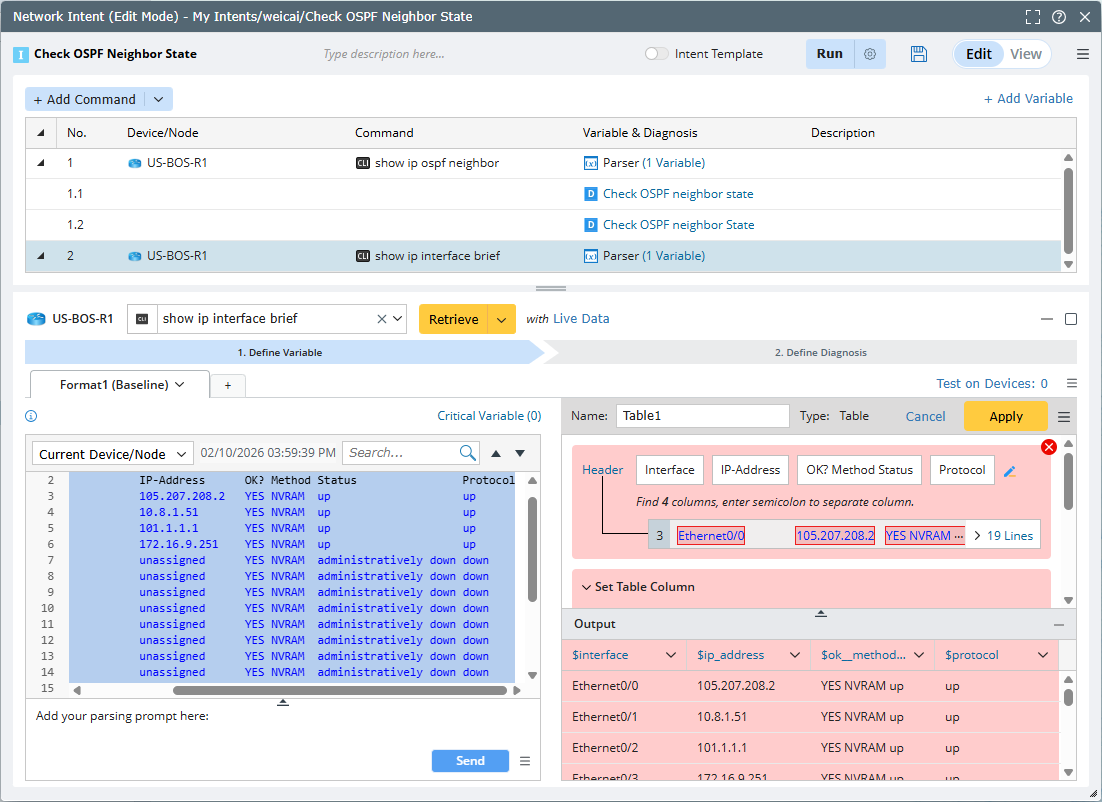
Task: Edit the table header with pencil icon
Action: coord(1010,471)
